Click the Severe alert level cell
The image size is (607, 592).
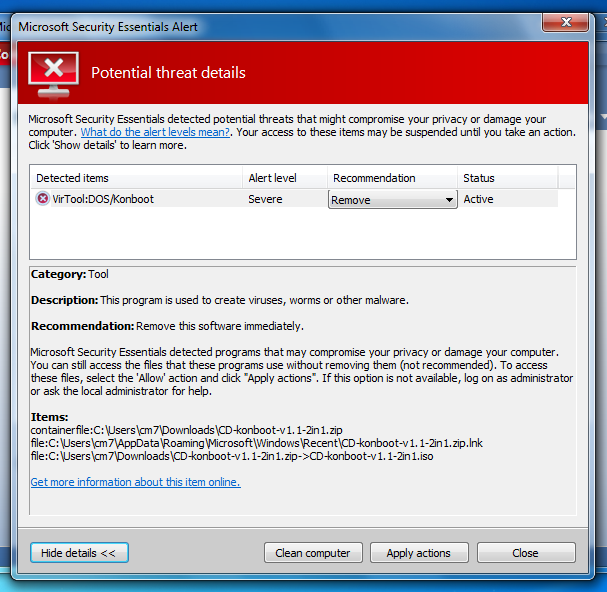pos(265,199)
